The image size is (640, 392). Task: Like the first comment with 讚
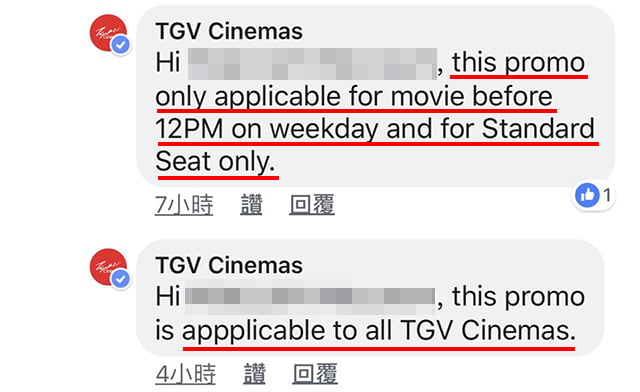tap(251, 205)
